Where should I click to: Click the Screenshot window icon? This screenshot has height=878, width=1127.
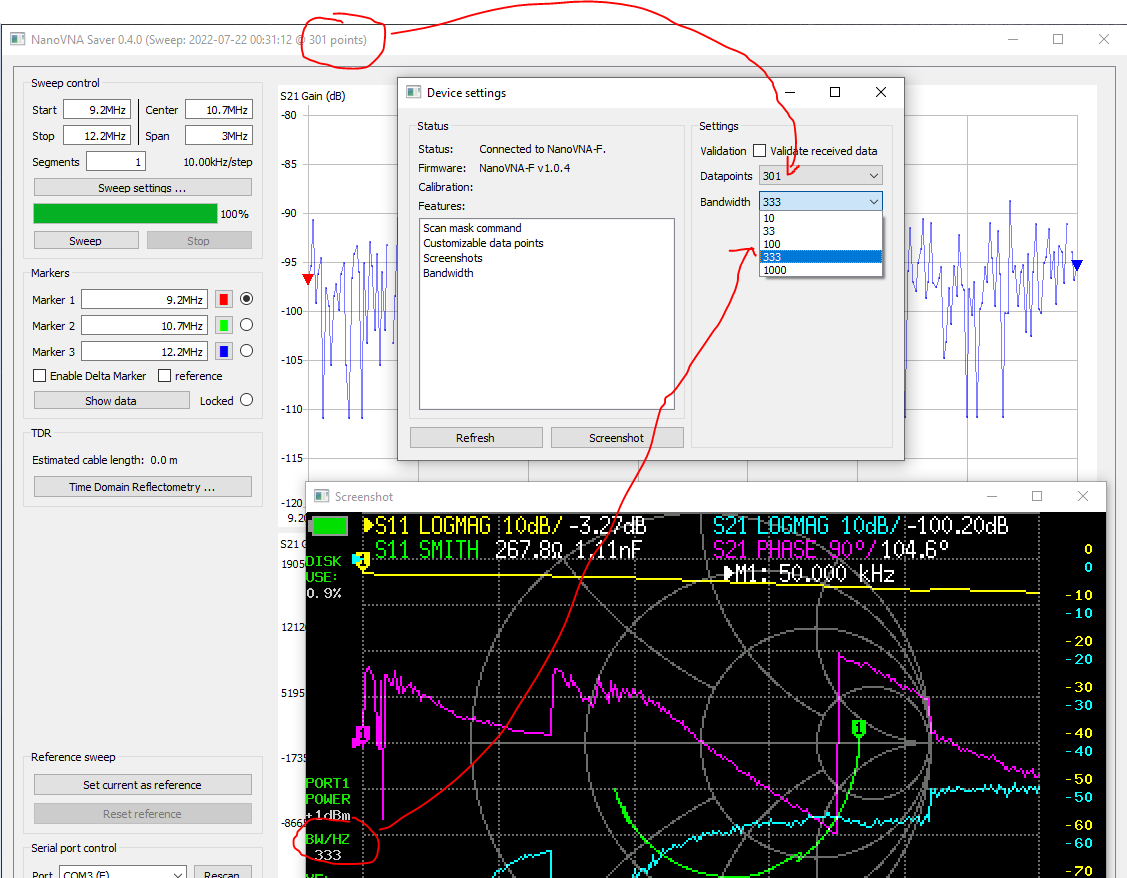(321, 496)
